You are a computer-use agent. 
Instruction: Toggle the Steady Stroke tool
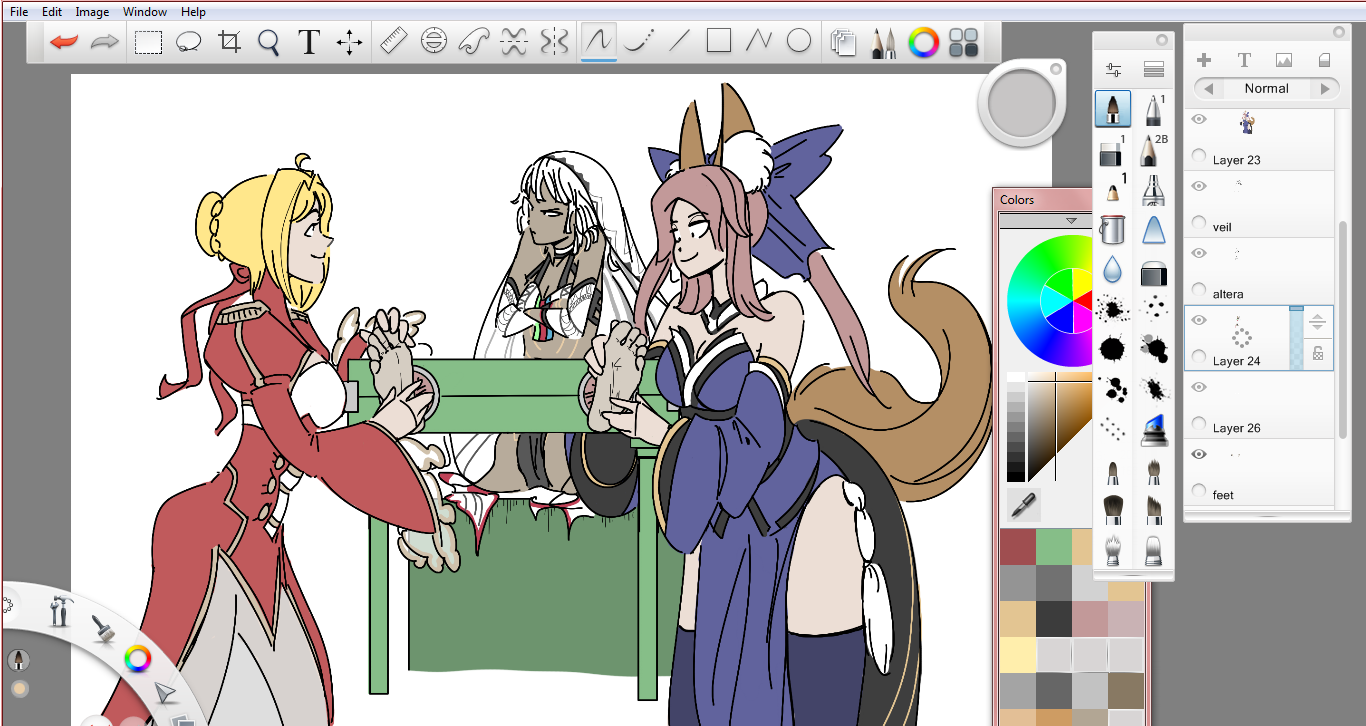pos(598,41)
